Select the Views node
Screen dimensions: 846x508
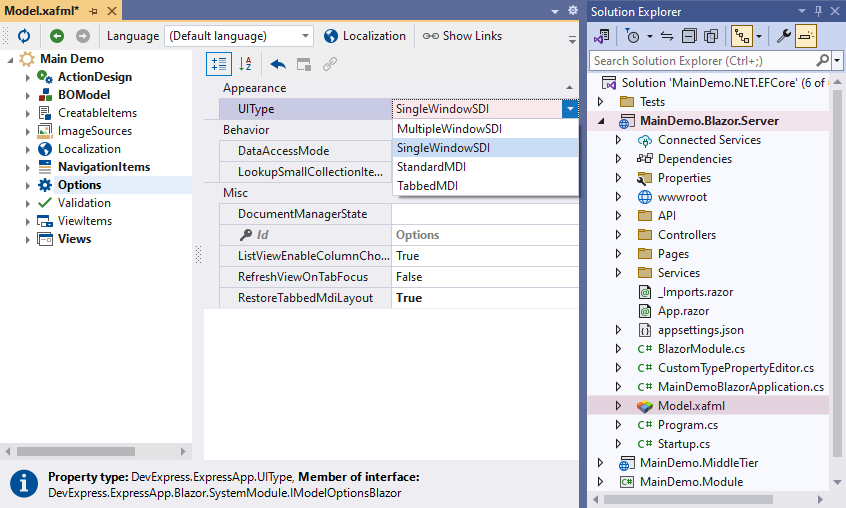[74, 239]
